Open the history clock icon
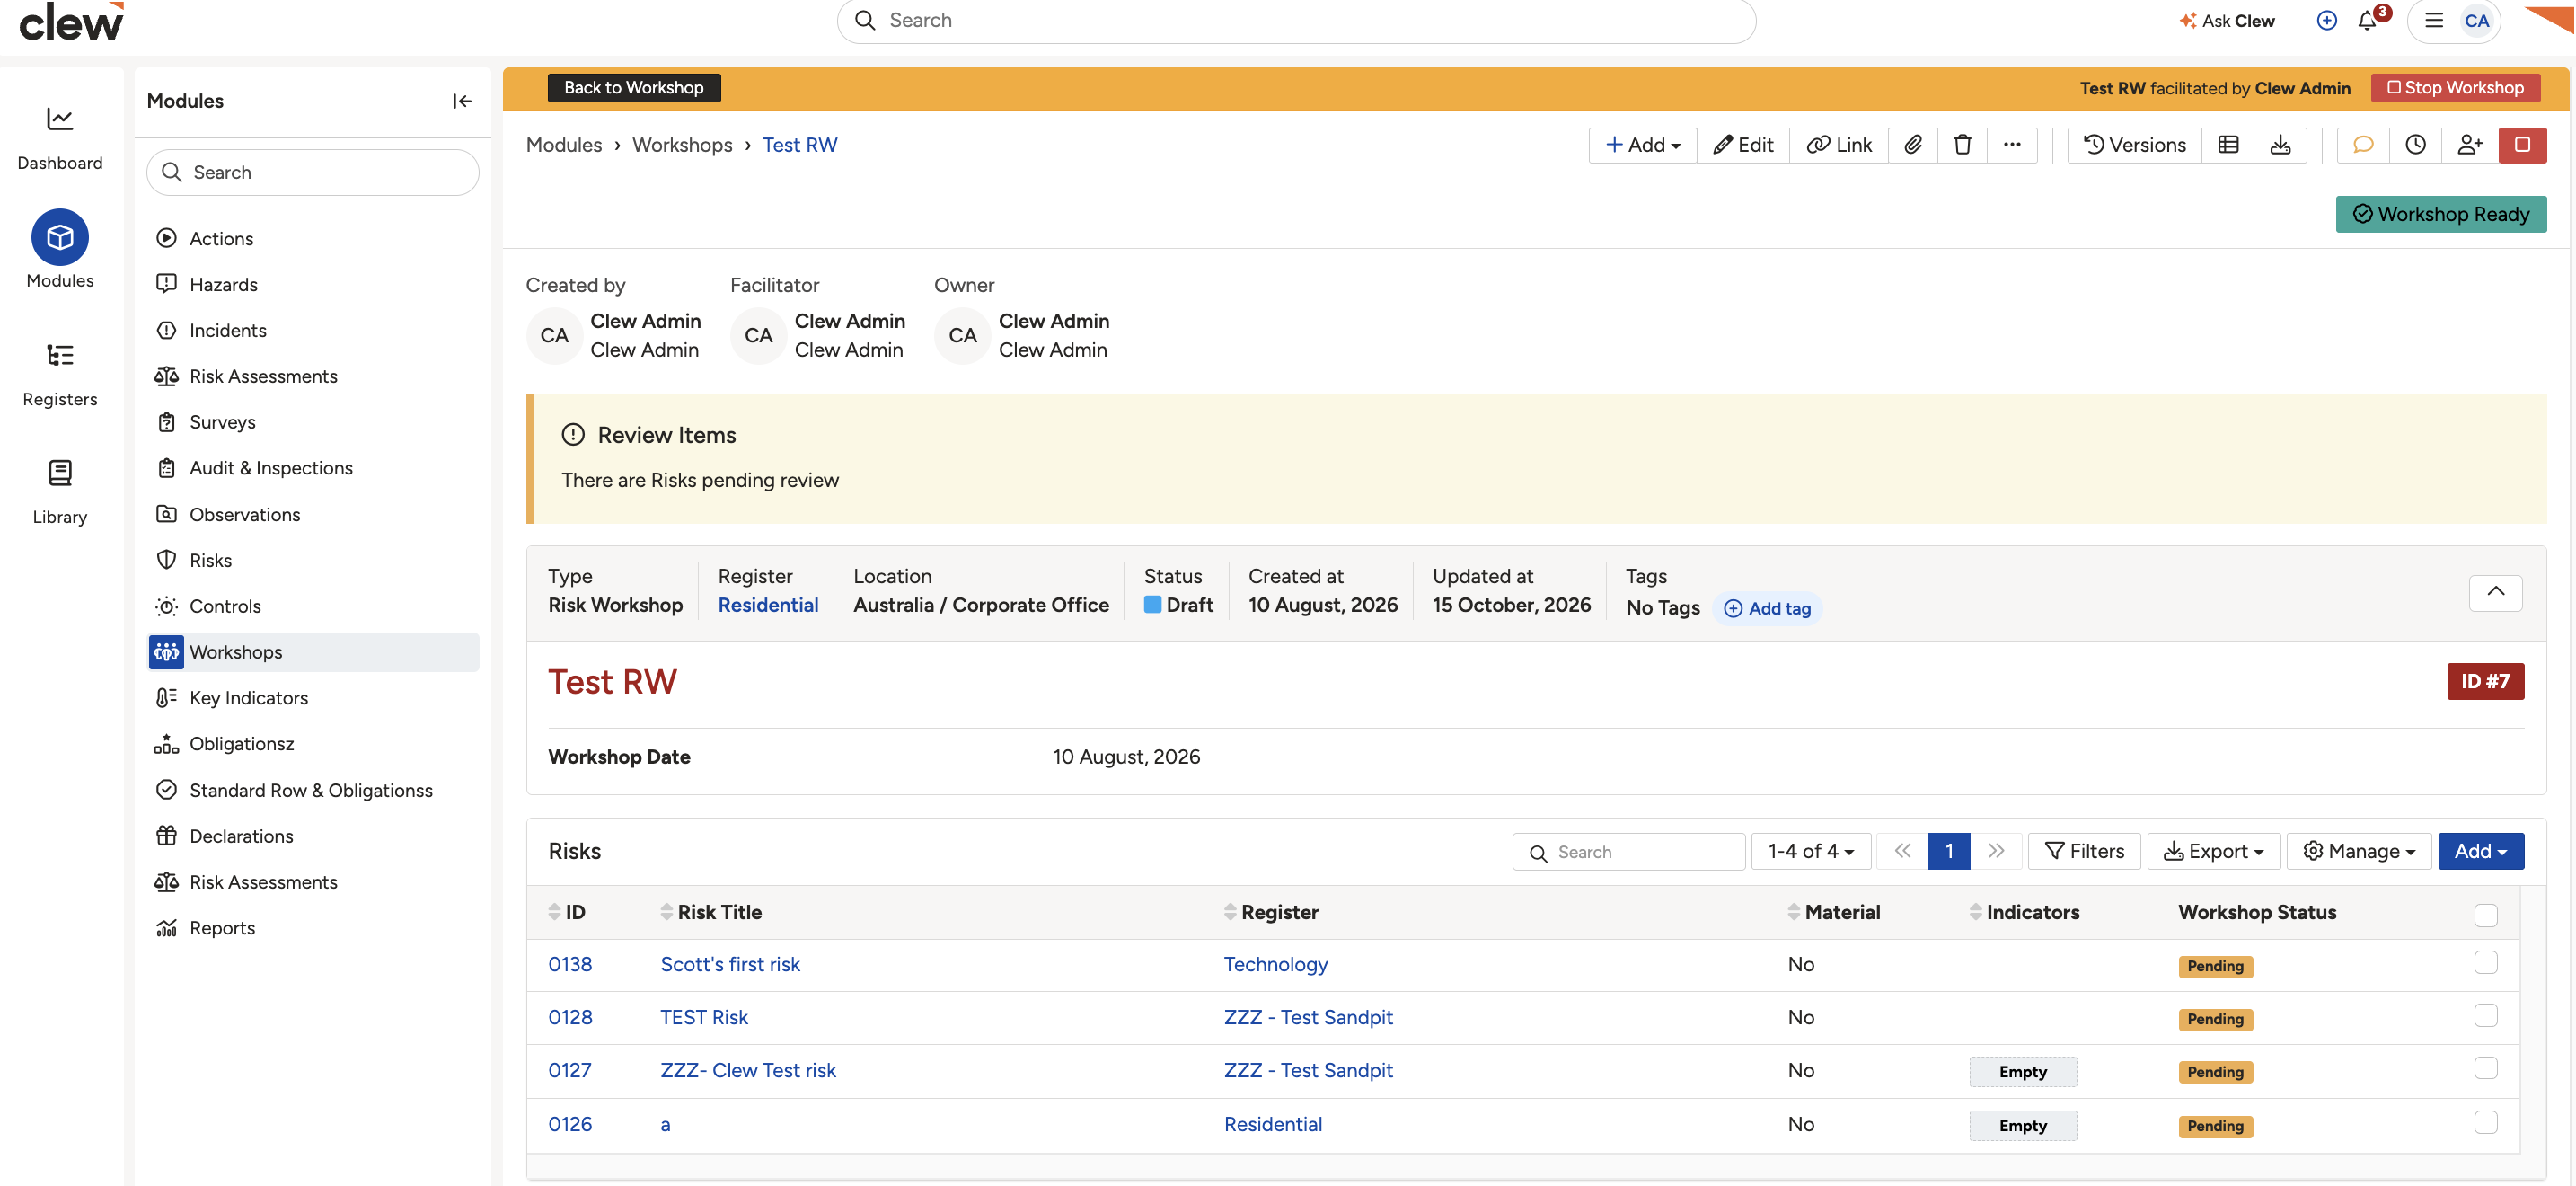Image resolution: width=2576 pixels, height=1186 pixels. (x=2415, y=145)
